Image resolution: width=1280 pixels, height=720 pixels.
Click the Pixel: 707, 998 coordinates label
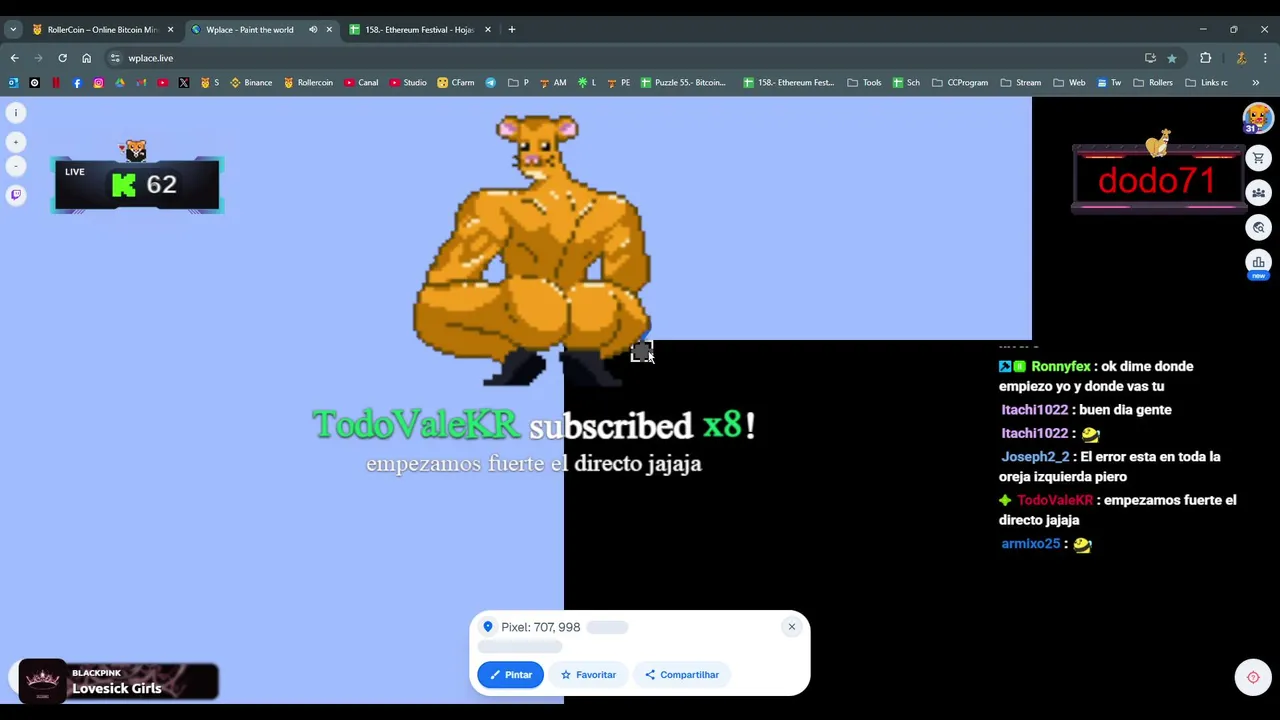click(x=540, y=627)
